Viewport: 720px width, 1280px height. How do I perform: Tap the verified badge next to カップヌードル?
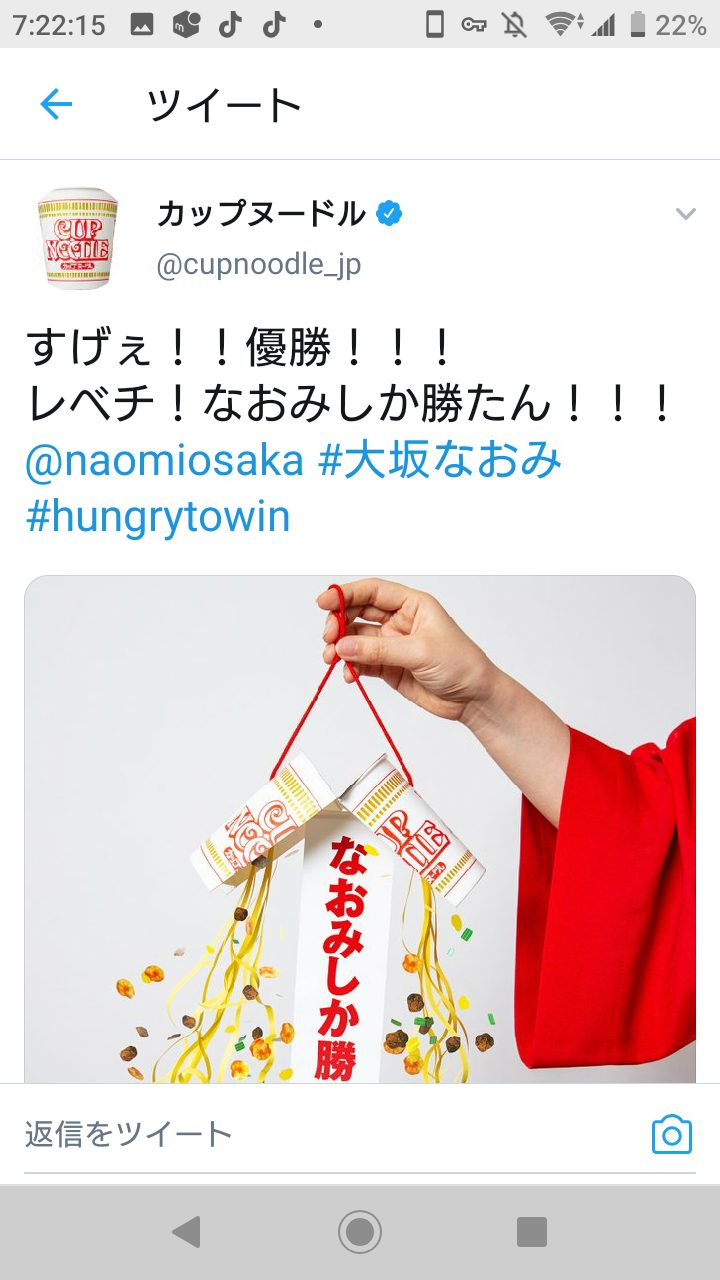pos(389,213)
